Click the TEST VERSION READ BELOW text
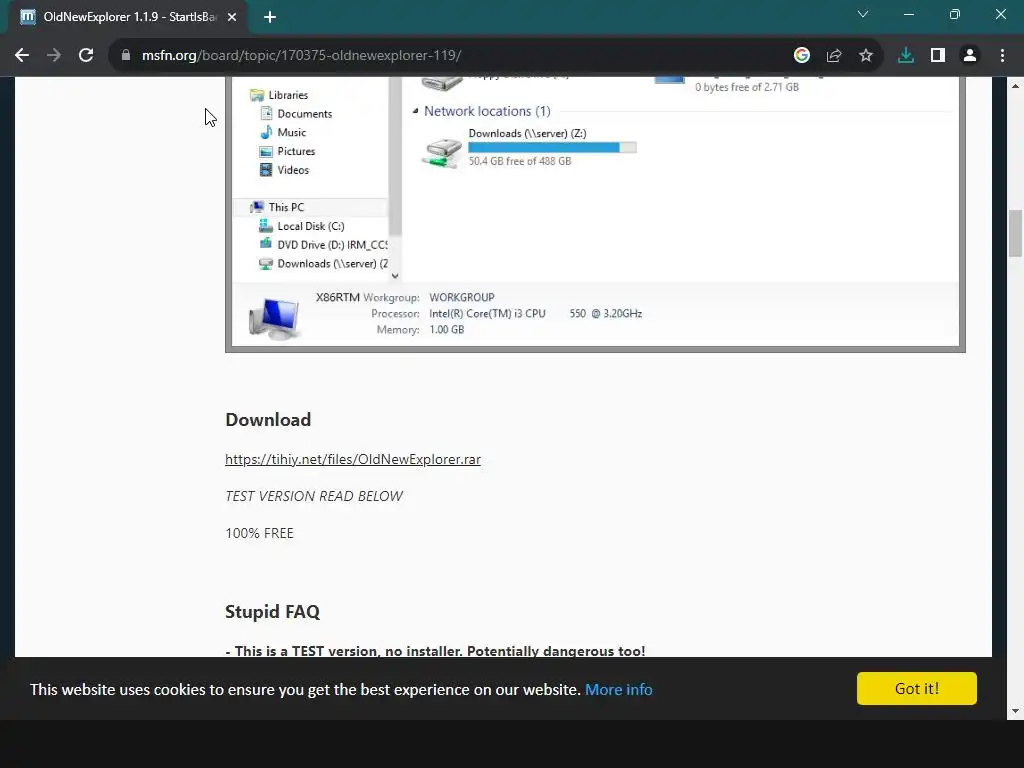1024x768 pixels. coord(314,496)
